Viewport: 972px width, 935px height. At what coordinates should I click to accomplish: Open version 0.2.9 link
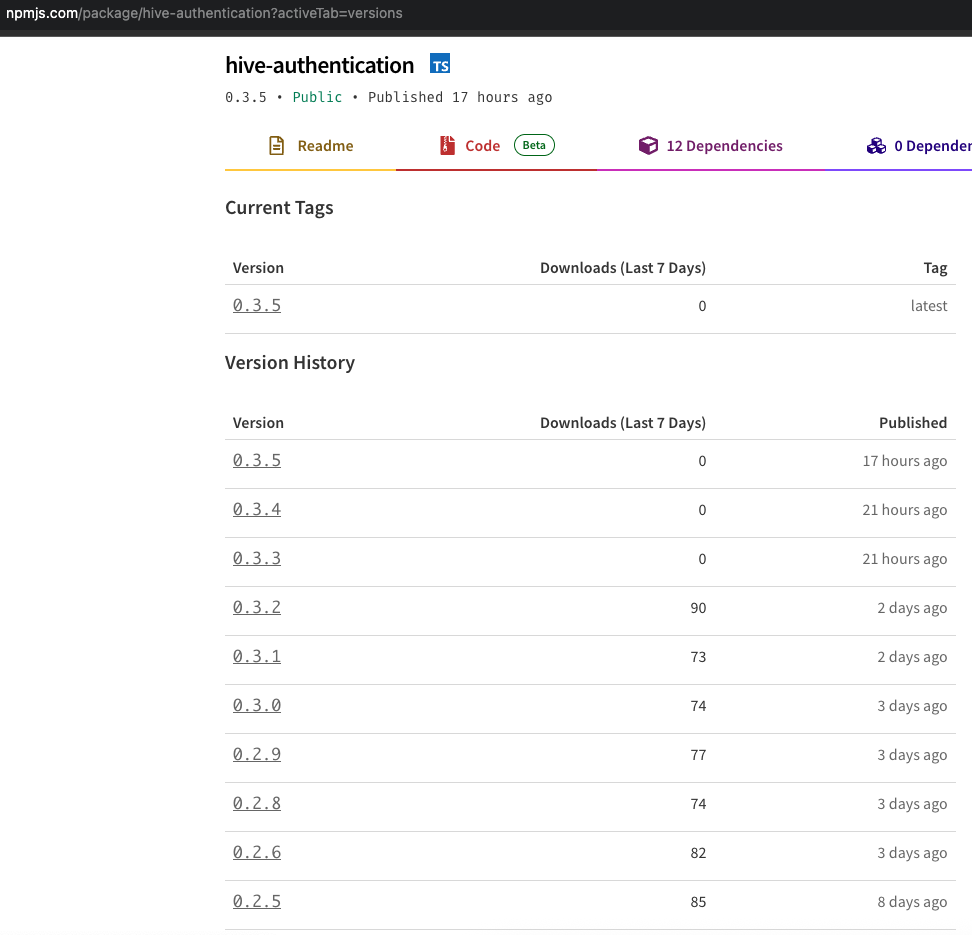[257, 755]
